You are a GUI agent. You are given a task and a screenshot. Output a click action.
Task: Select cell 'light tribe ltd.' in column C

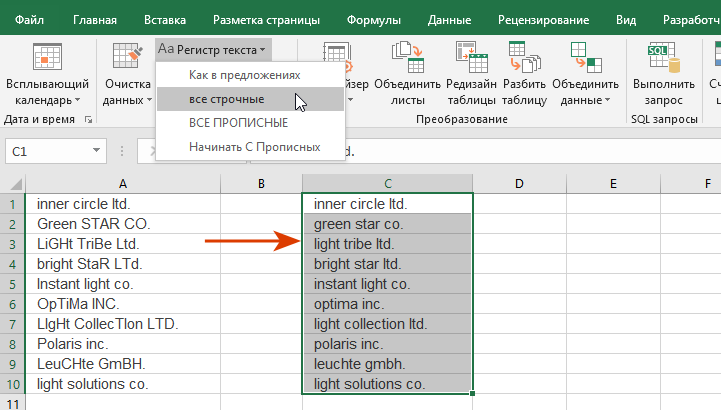(x=387, y=244)
